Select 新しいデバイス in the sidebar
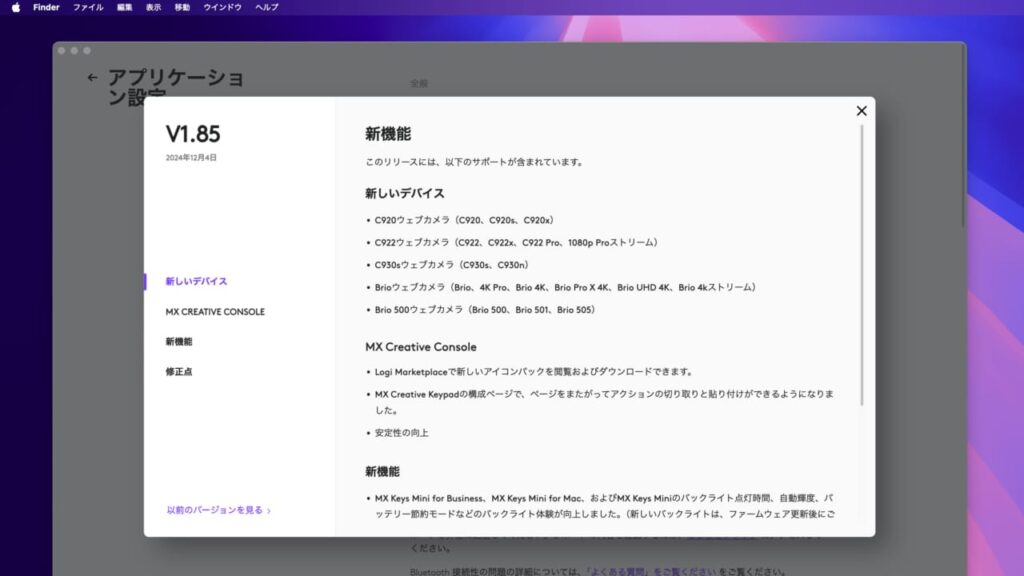The width and height of the screenshot is (1024, 576). pos(198,282)
